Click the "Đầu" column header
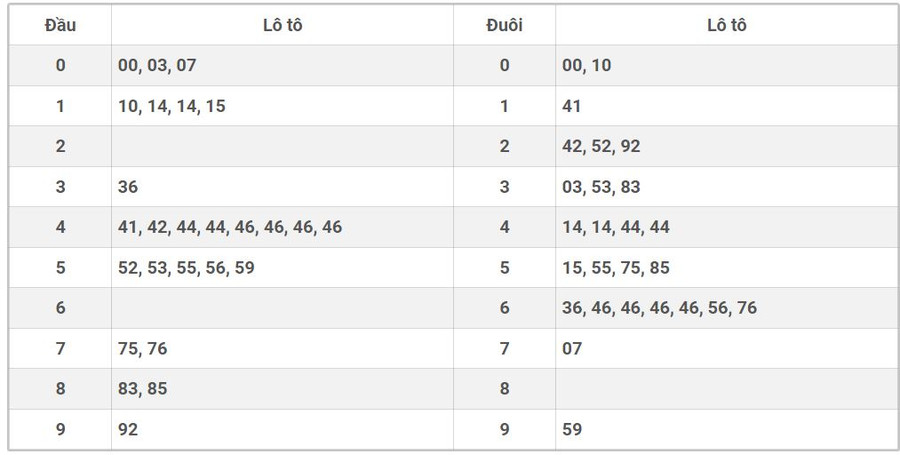The width and height of the screenshot is (900, 455). point(60,25)
